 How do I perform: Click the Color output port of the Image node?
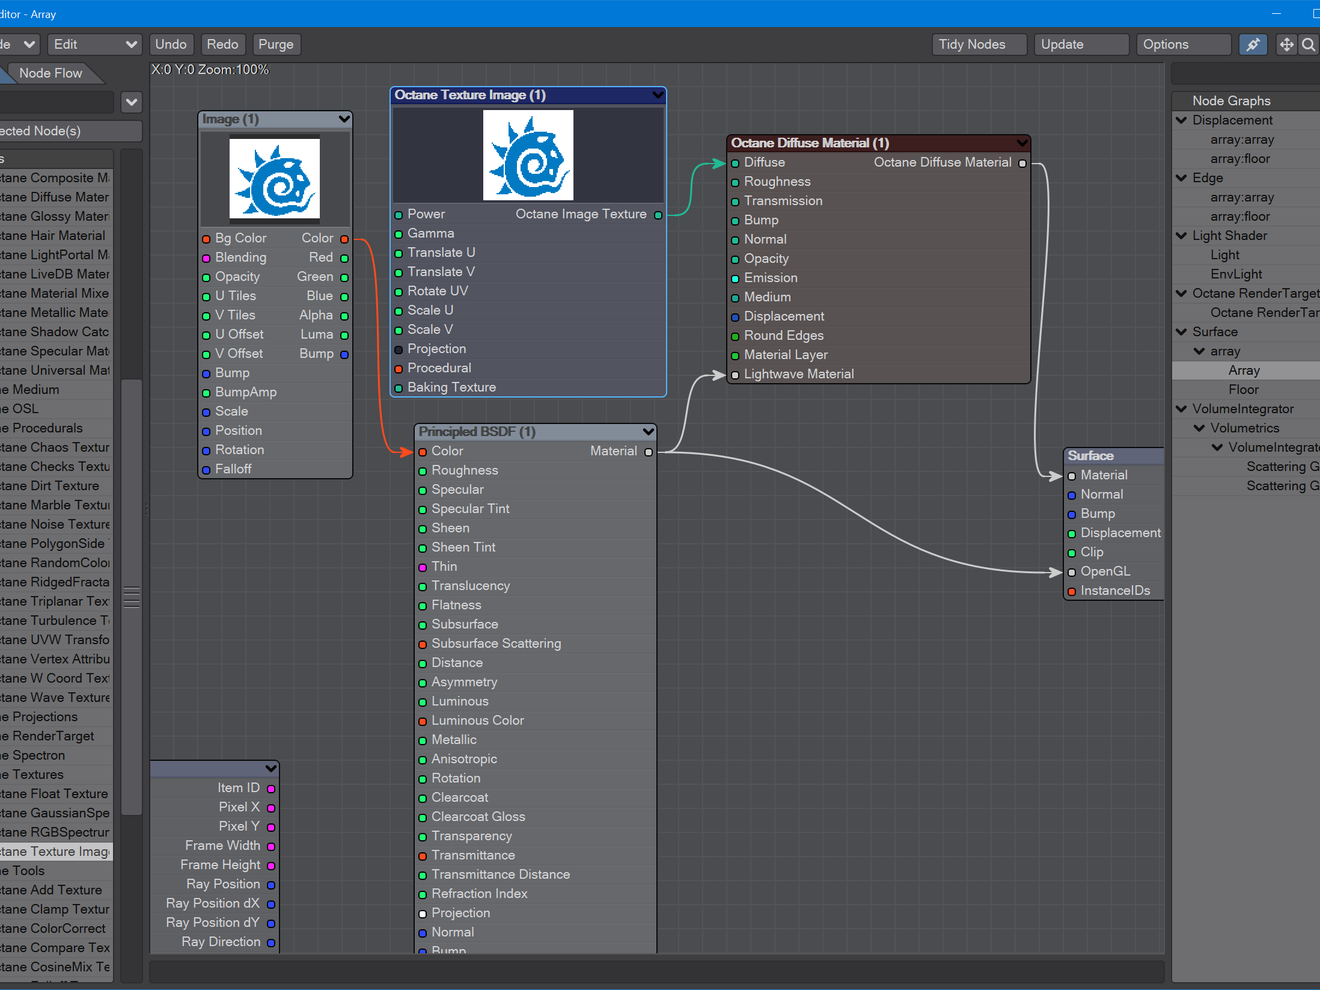[345, 239]
